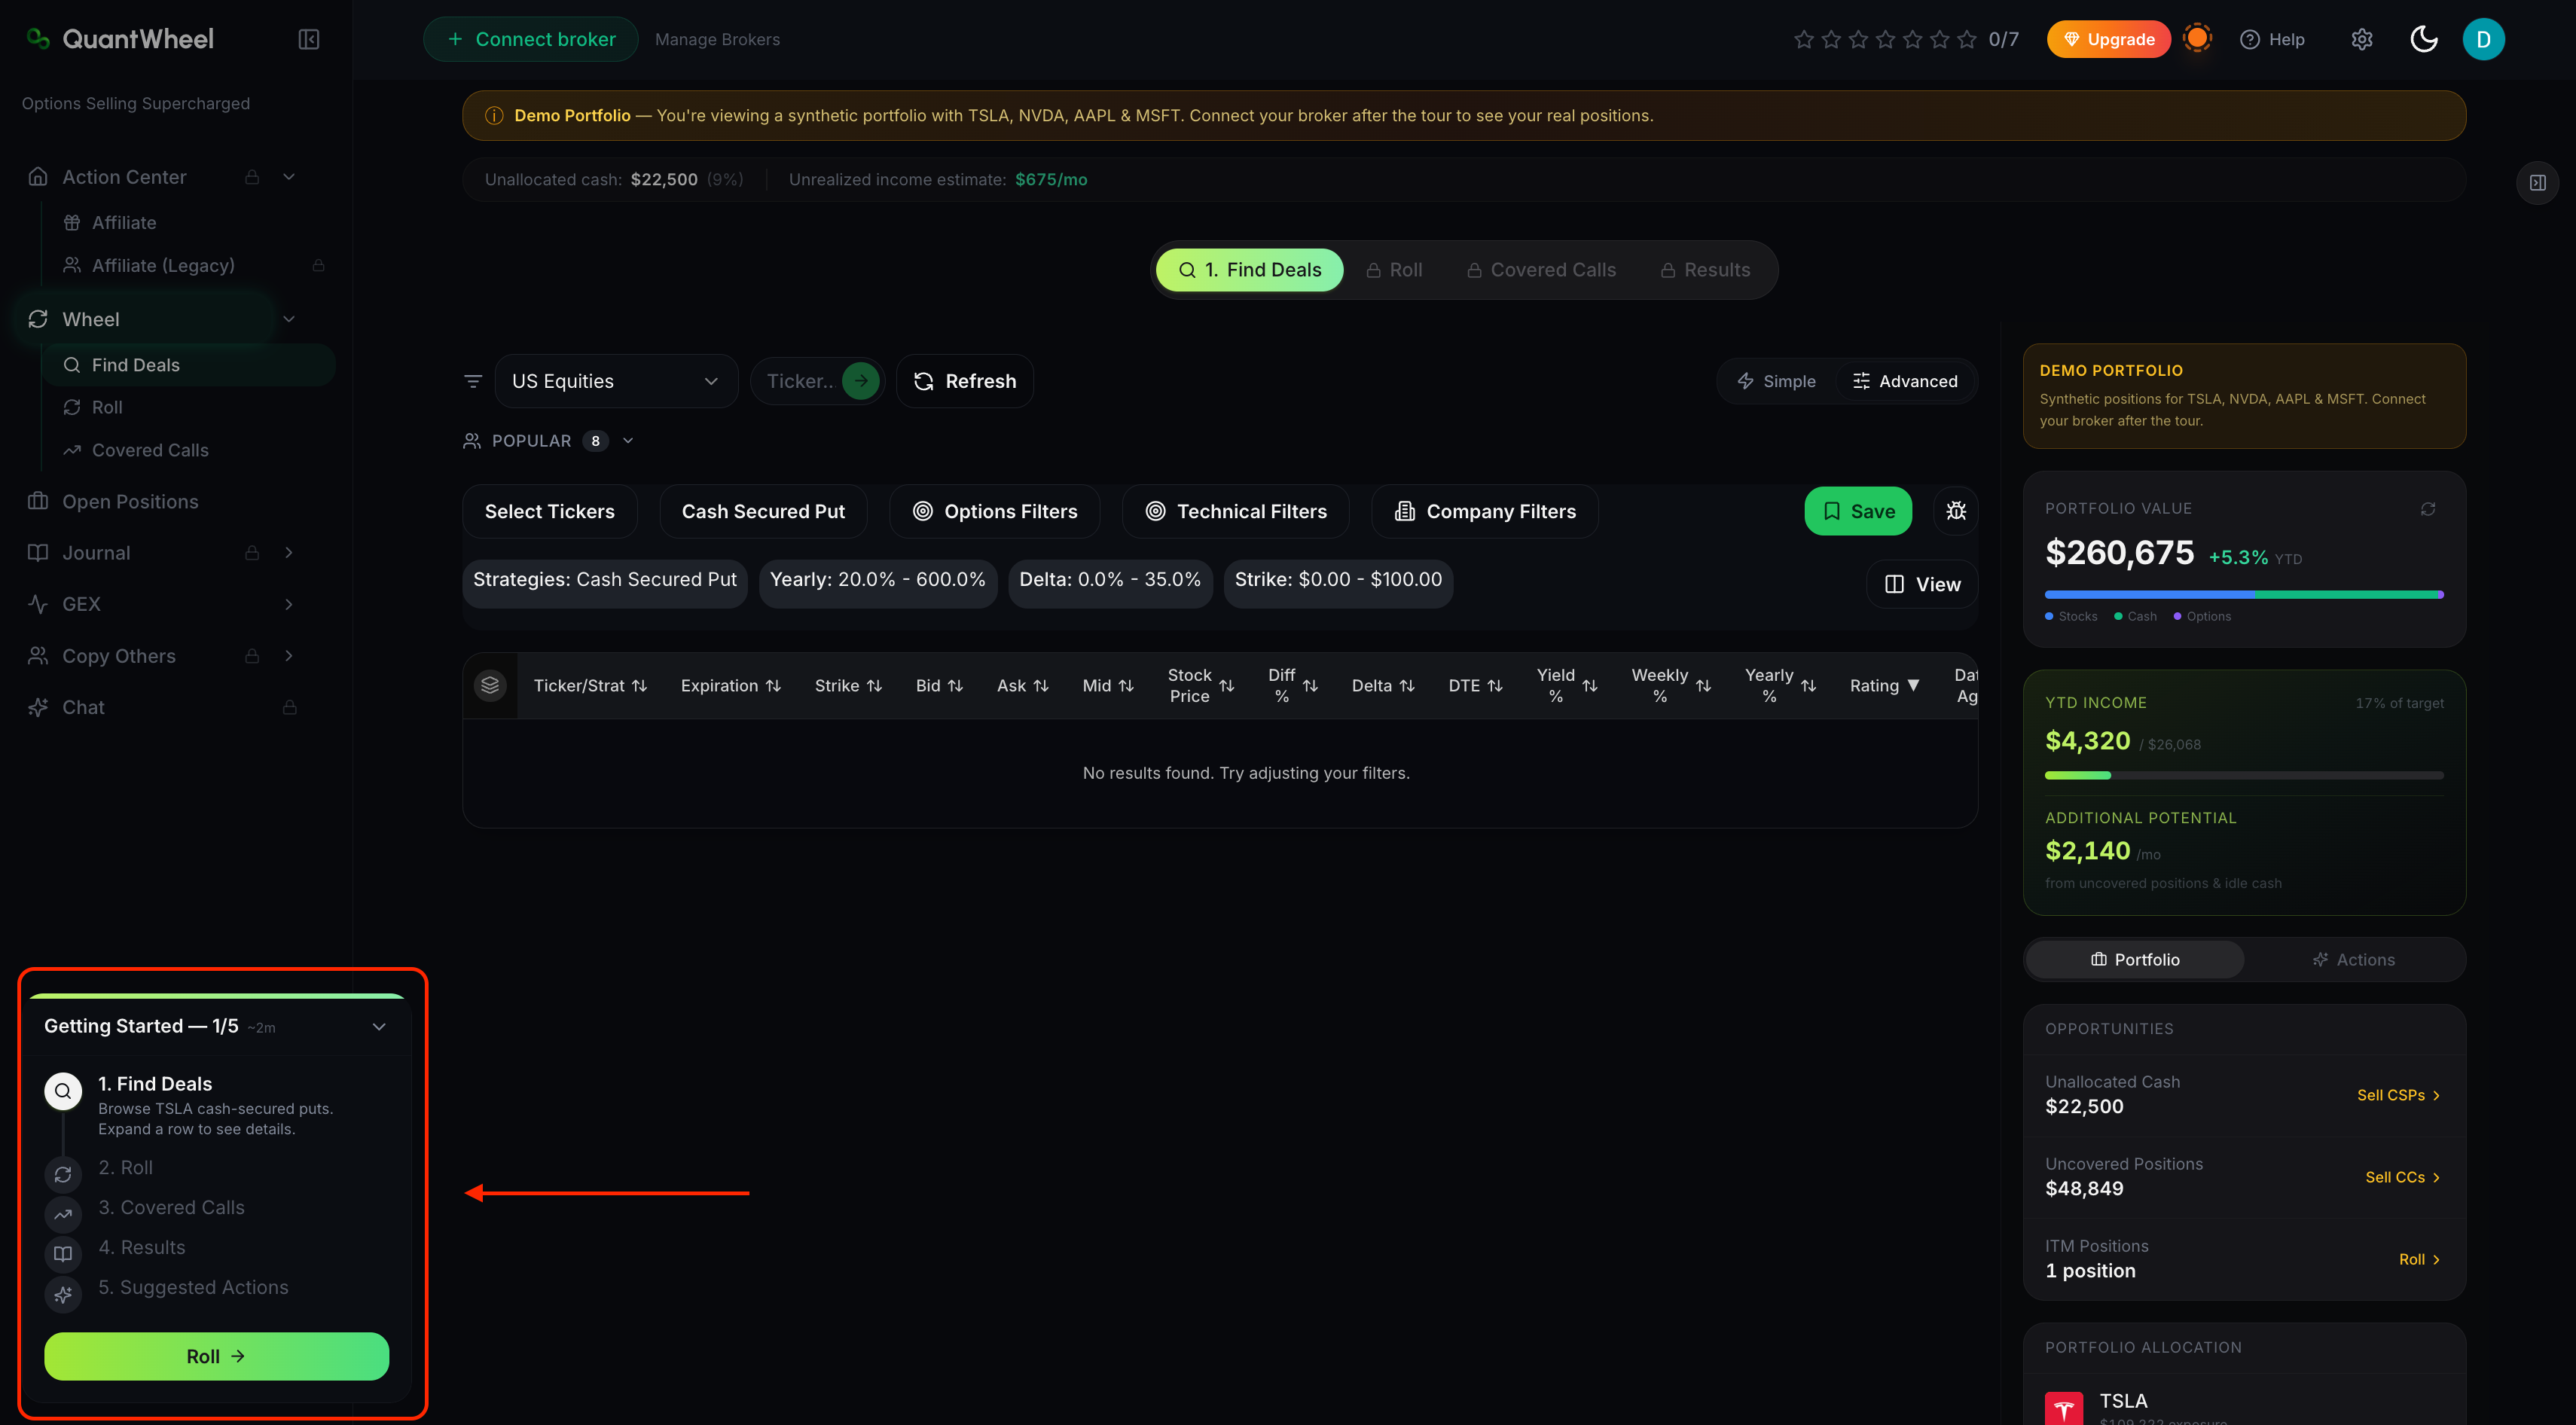Open Select Tickers
The image size is (2576, 1425).
coord(549,511)
